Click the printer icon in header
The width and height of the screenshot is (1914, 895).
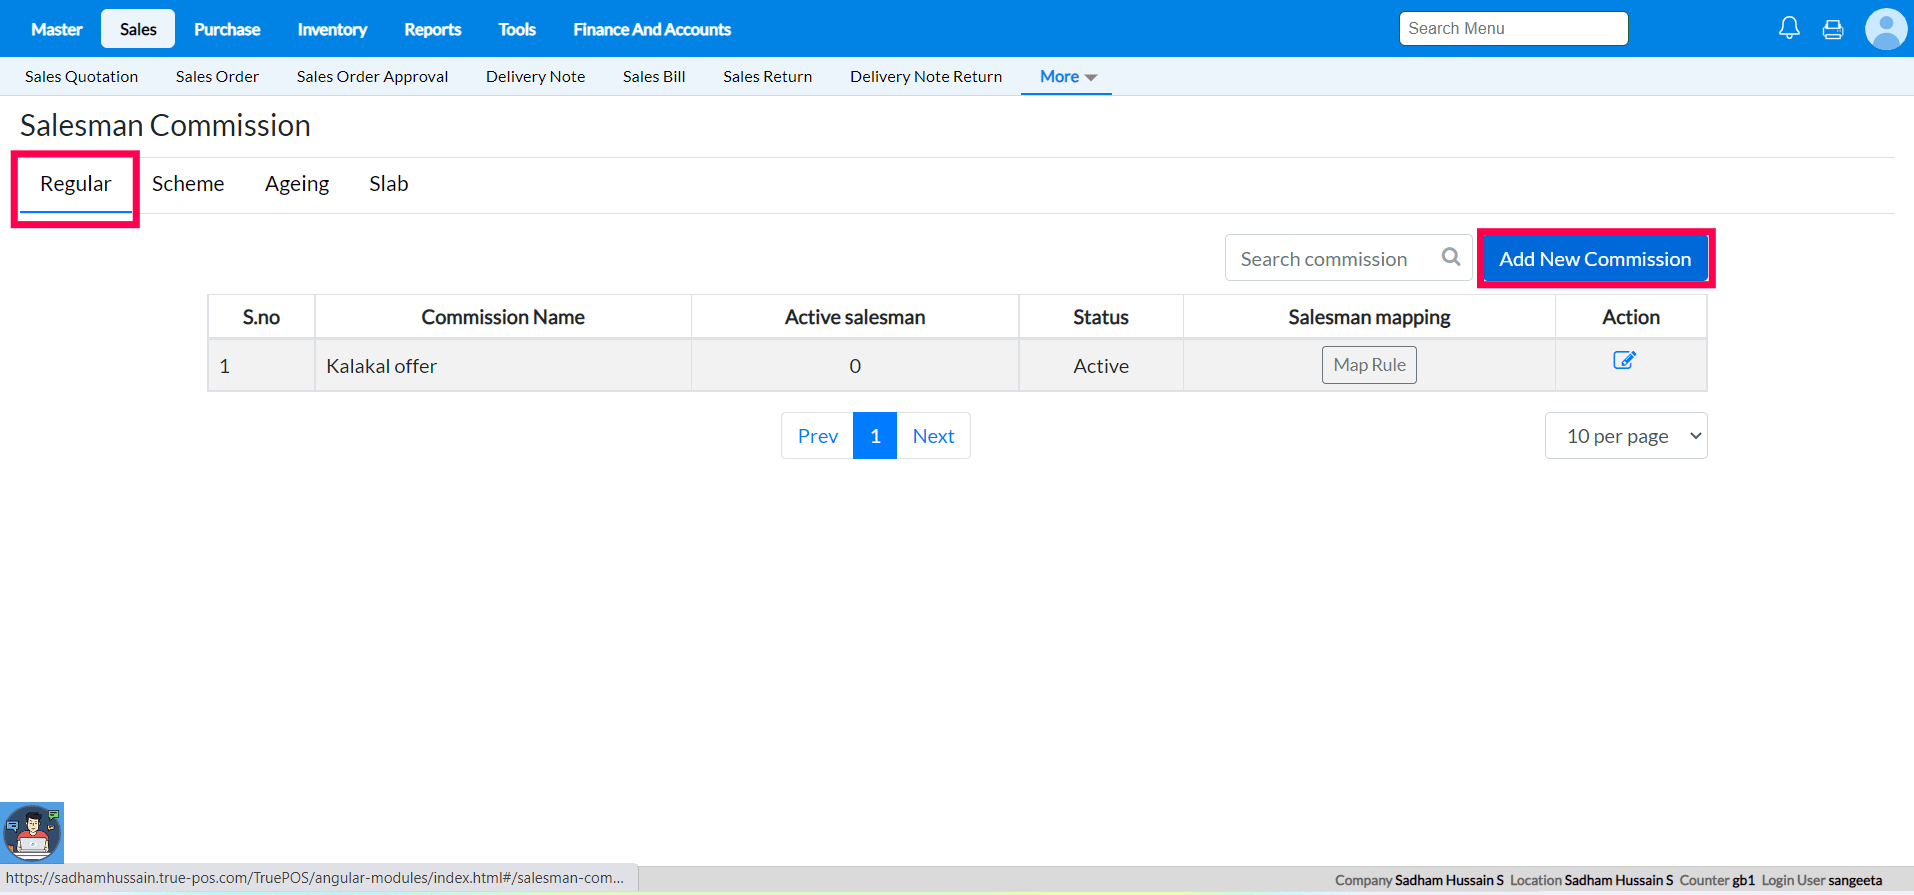tap(1833, 29)
